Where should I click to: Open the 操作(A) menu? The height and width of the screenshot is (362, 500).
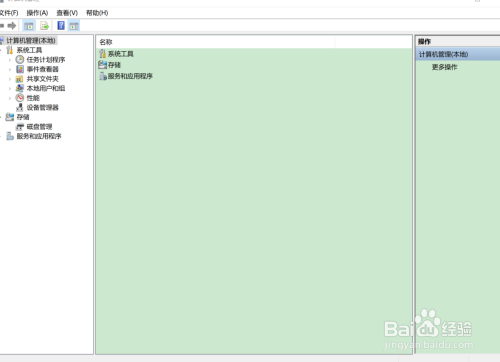(x=37, y=13)
